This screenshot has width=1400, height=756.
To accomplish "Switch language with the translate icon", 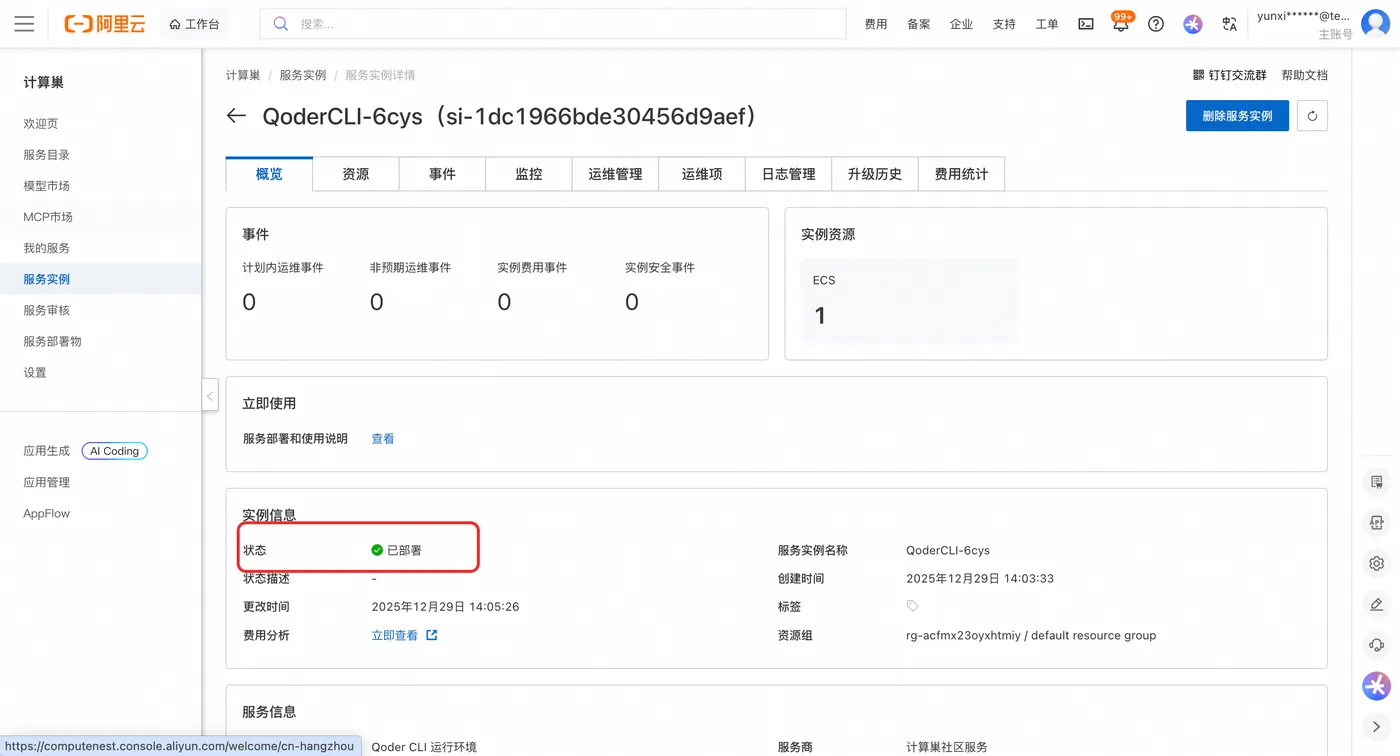I will coord(1229,24).
